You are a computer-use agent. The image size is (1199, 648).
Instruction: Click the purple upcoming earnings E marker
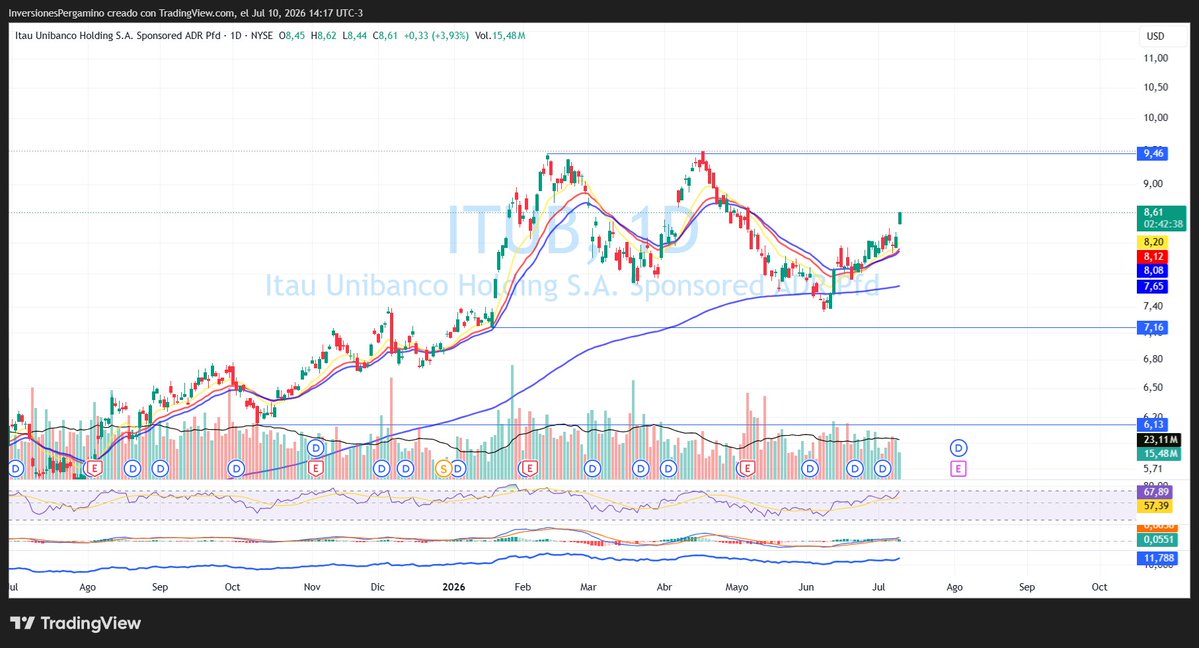tap(958, 468)
